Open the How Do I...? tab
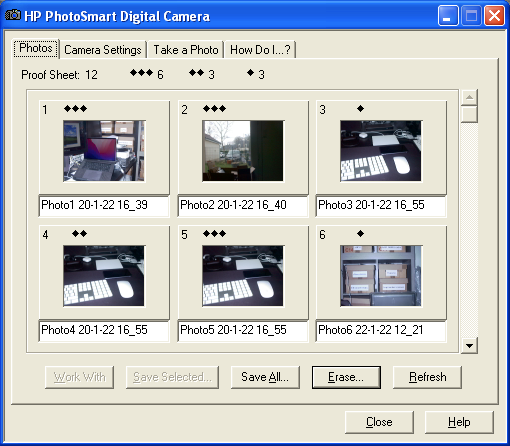Viewport: 510px width, 446px height. 260,50
